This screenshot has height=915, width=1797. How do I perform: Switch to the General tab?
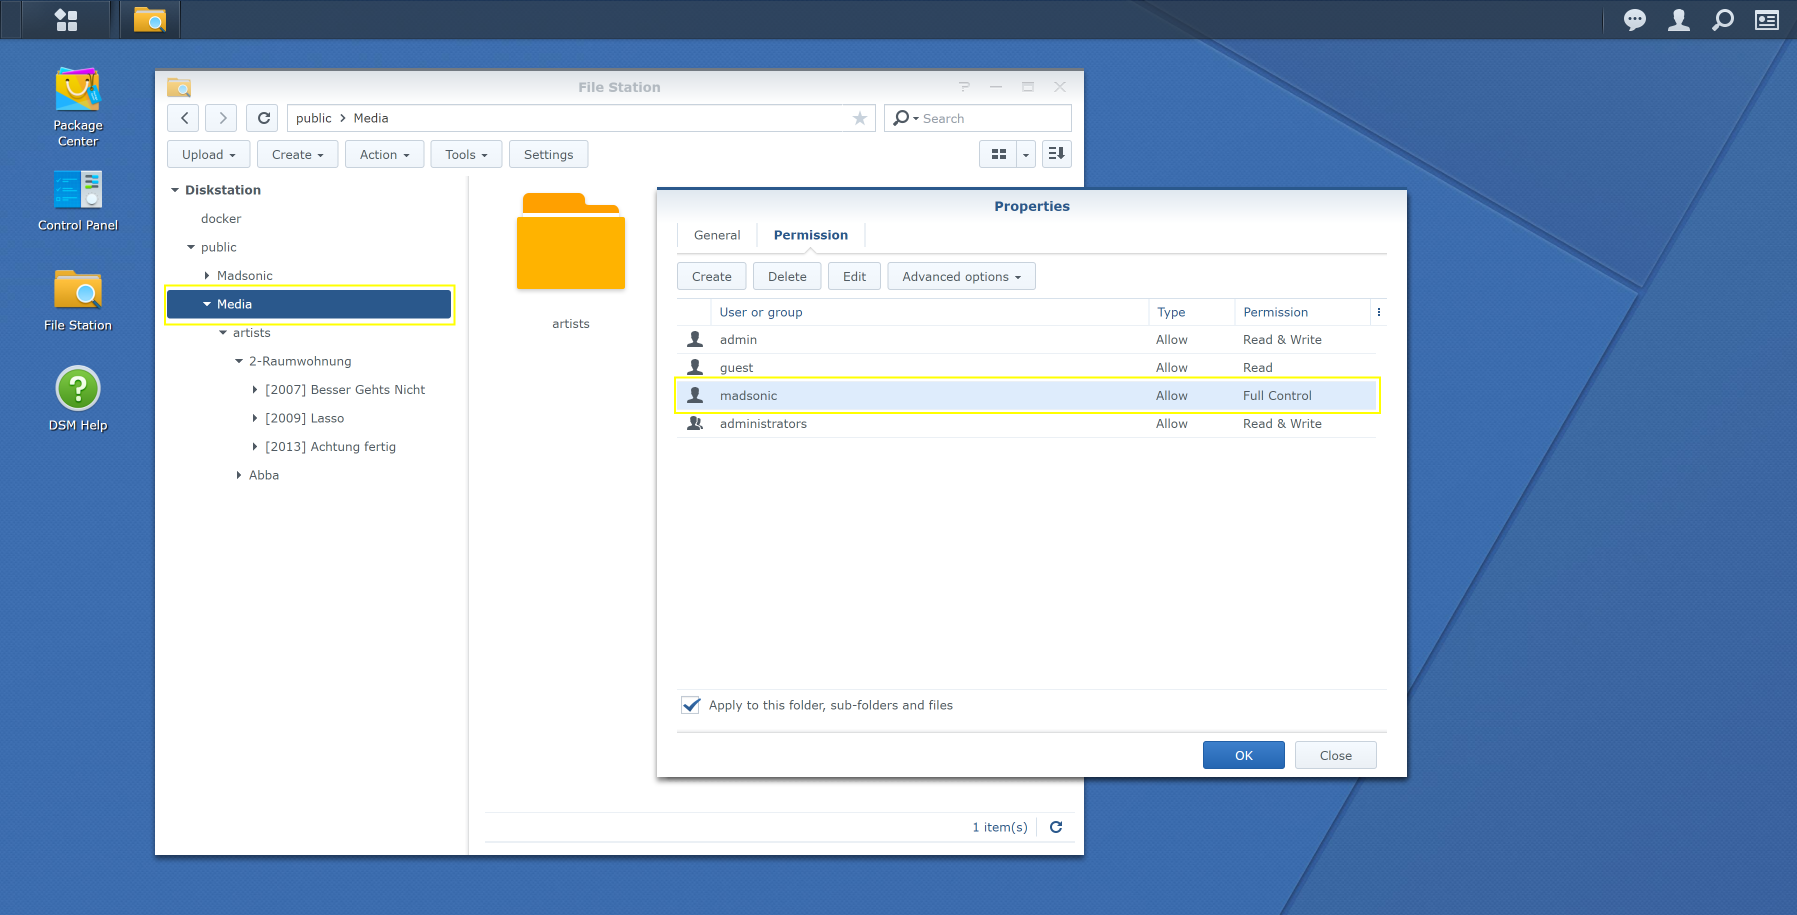point(717,235)
